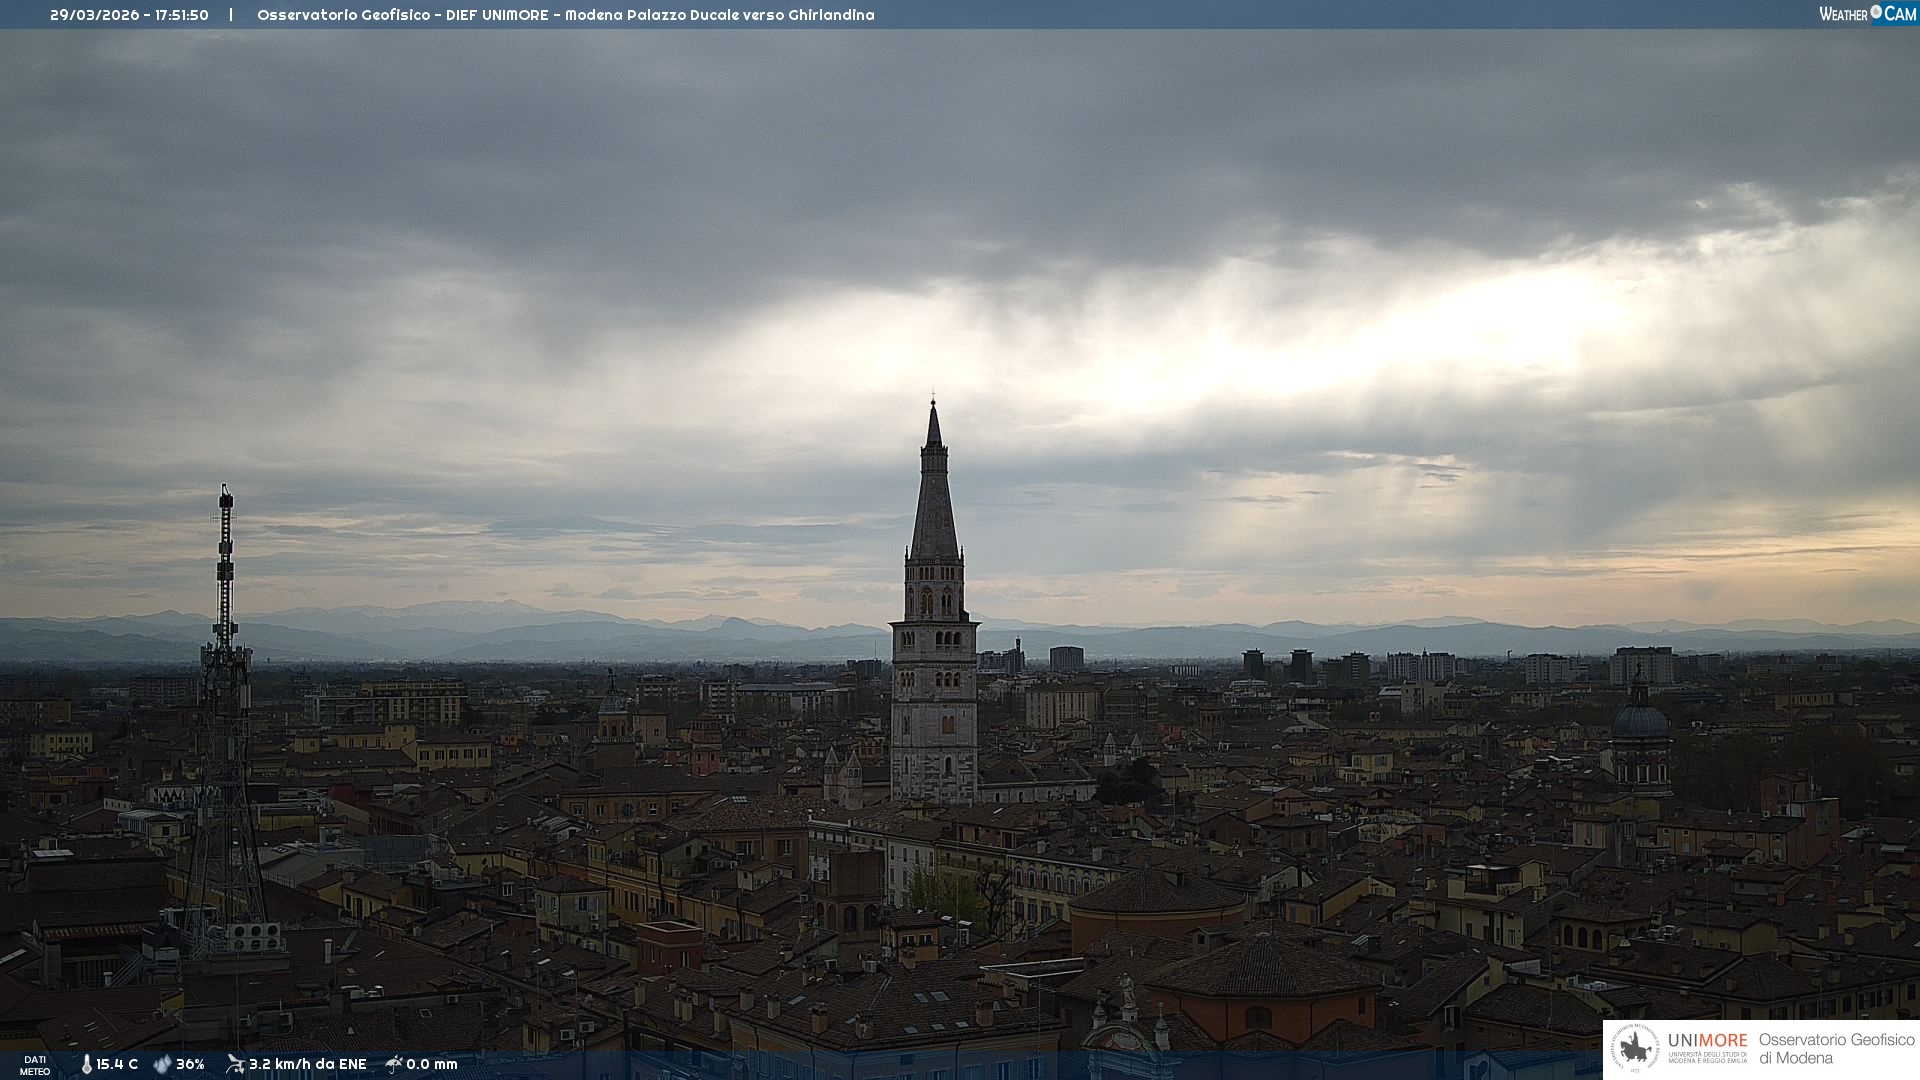The width and height of the screenshot is (1920, 1080).
Task: Open the UNIMORE wordmark link
Action: (x=1707, y=1041)
